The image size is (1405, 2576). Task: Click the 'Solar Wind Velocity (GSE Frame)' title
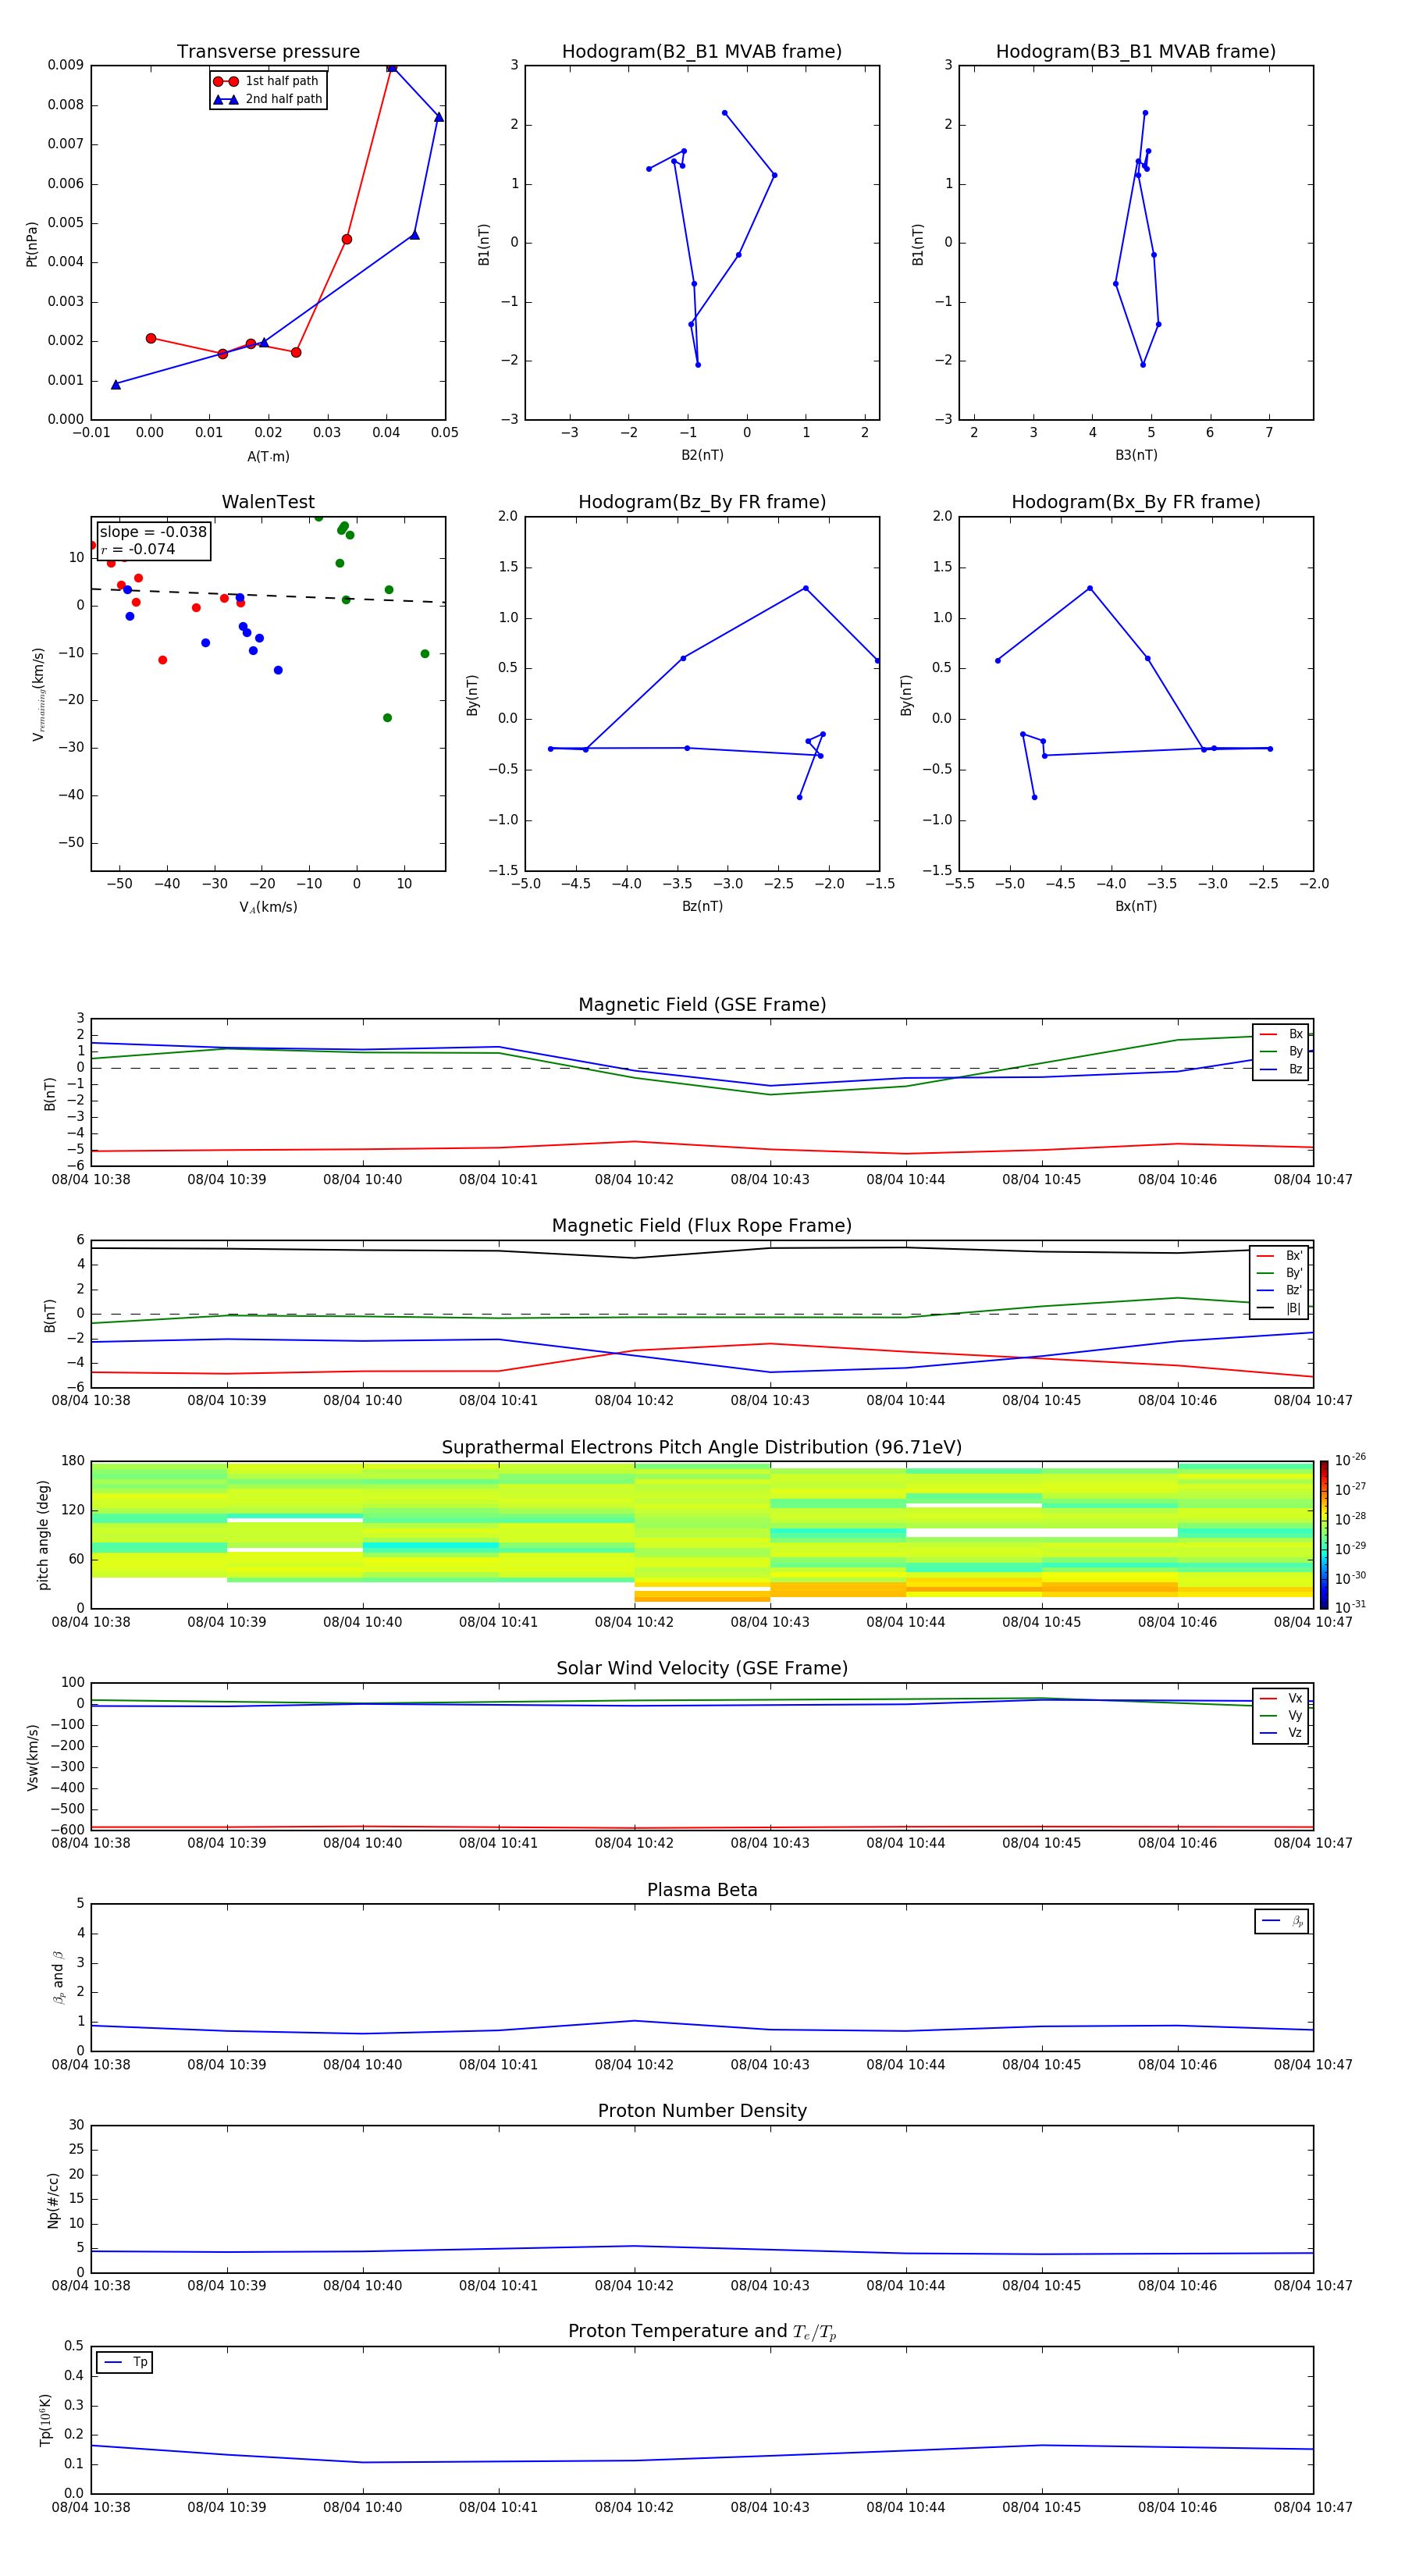pos(702,1669)
